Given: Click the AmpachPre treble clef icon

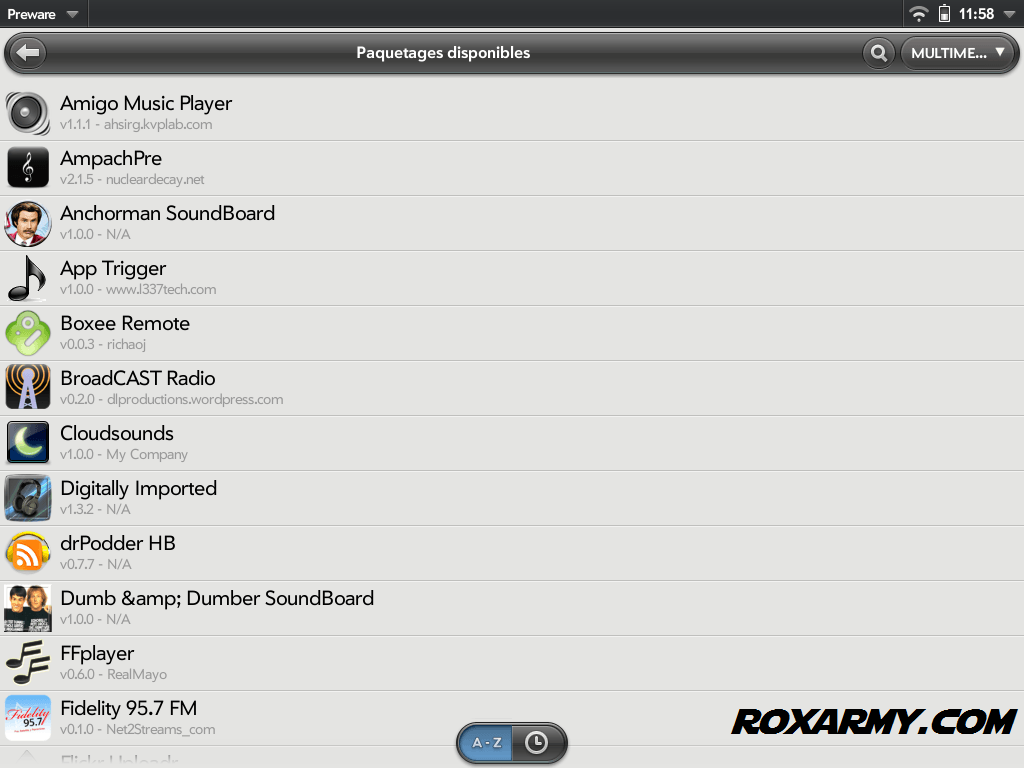Looking at the screenshot, I should click(x=27, y=168).
